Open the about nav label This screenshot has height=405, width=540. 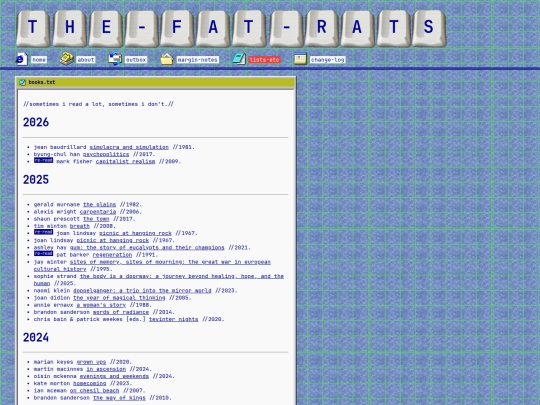[x=86, y=60]
